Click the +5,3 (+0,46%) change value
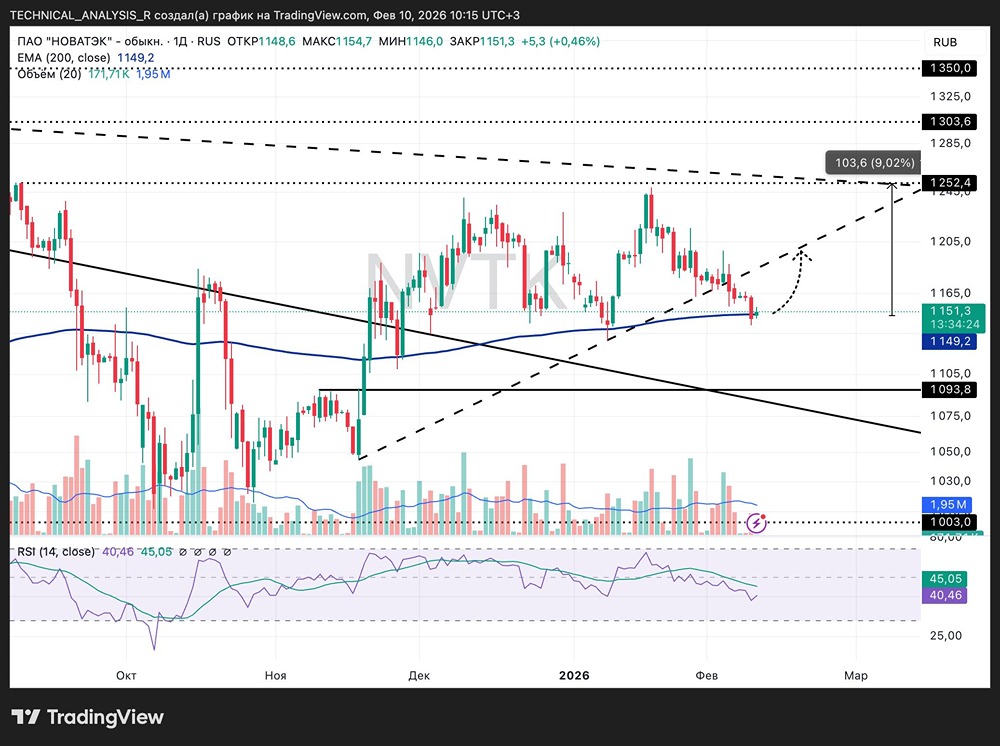1000x746 pixels. 561,41
